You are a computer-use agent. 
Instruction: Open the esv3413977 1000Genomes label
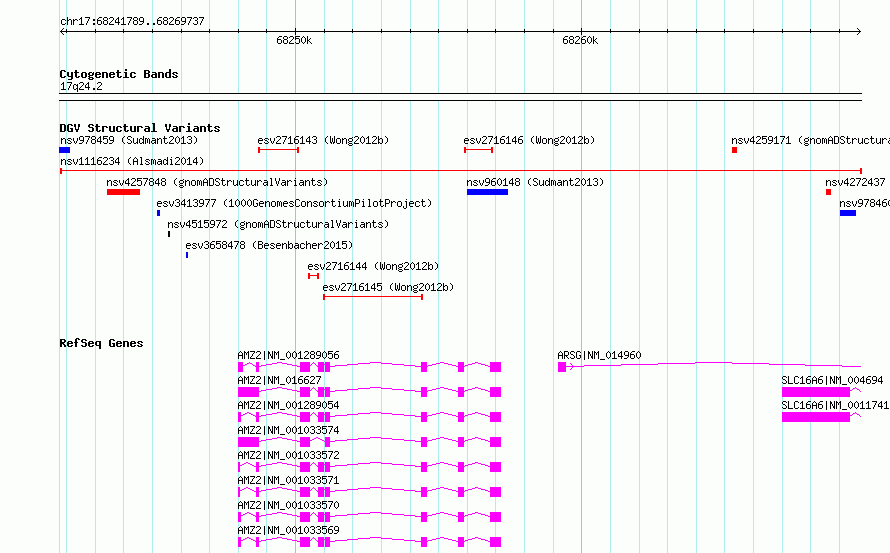(x=294, y=203)
